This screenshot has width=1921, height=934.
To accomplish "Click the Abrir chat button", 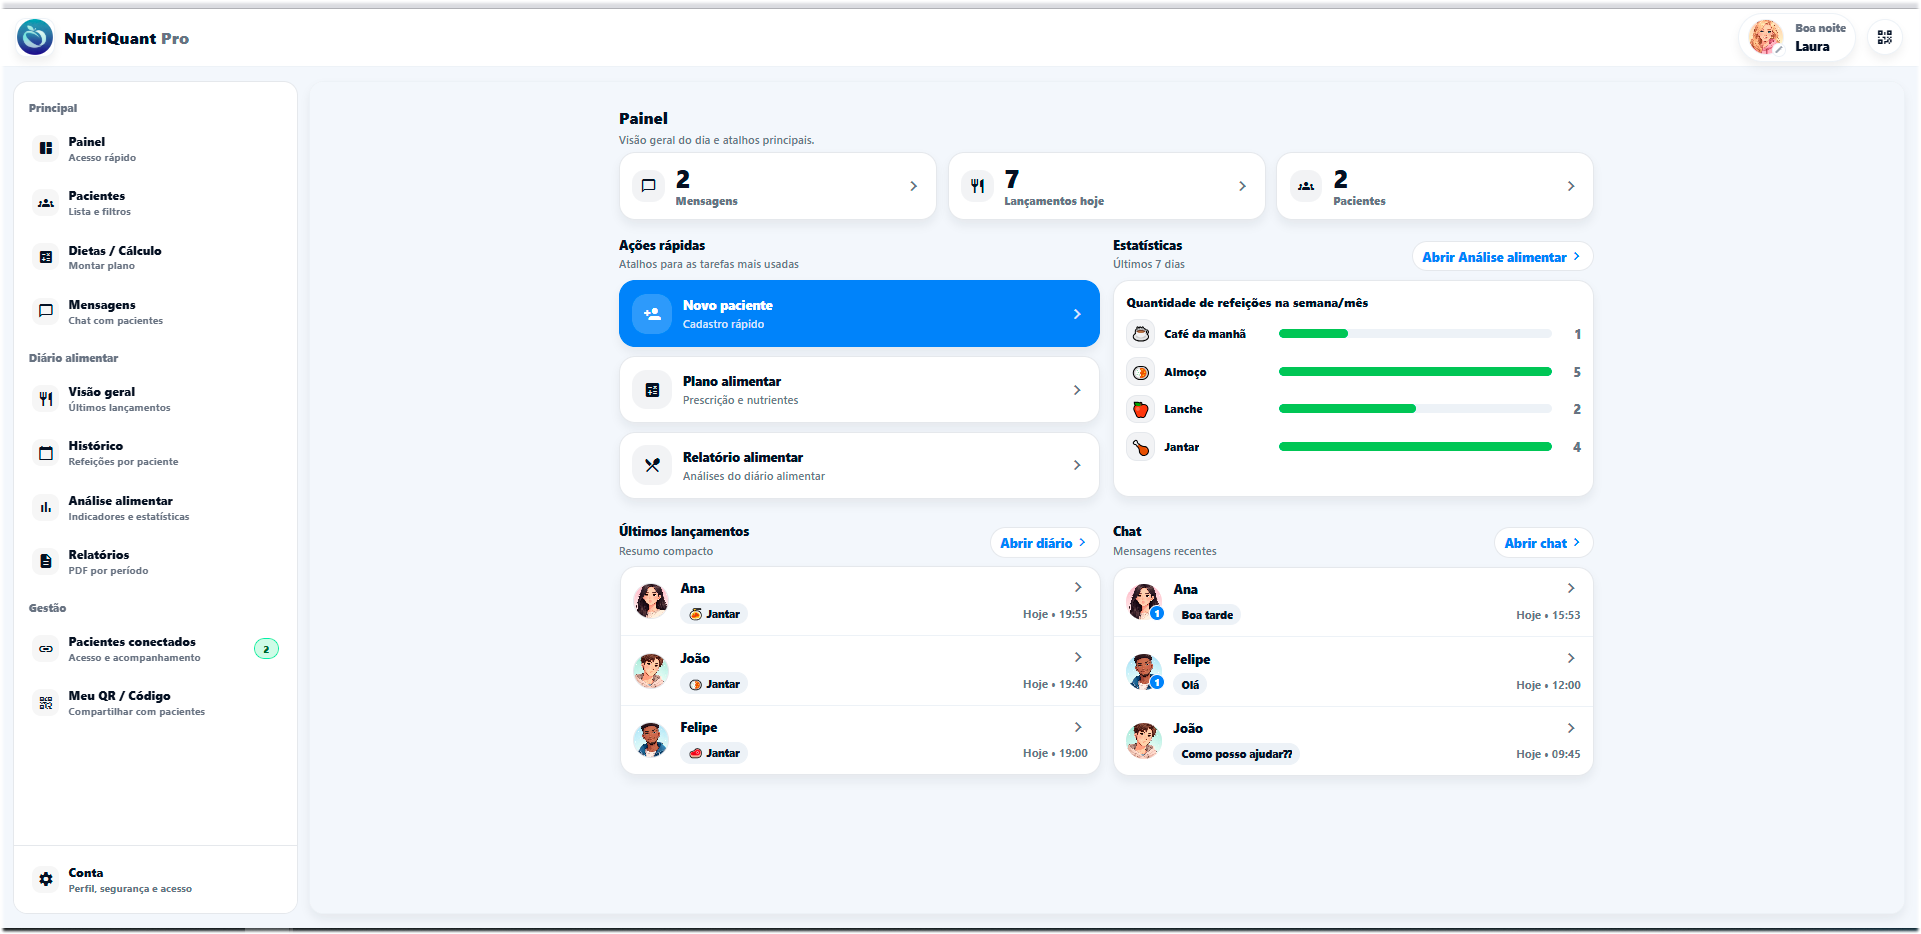I will click(x=1542, y=543).
